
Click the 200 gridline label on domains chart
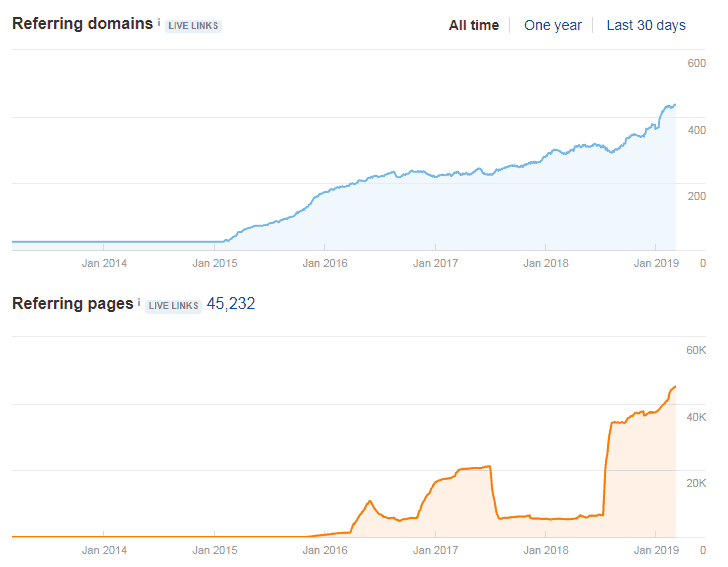pyautogui.click(x=696, y=196)
